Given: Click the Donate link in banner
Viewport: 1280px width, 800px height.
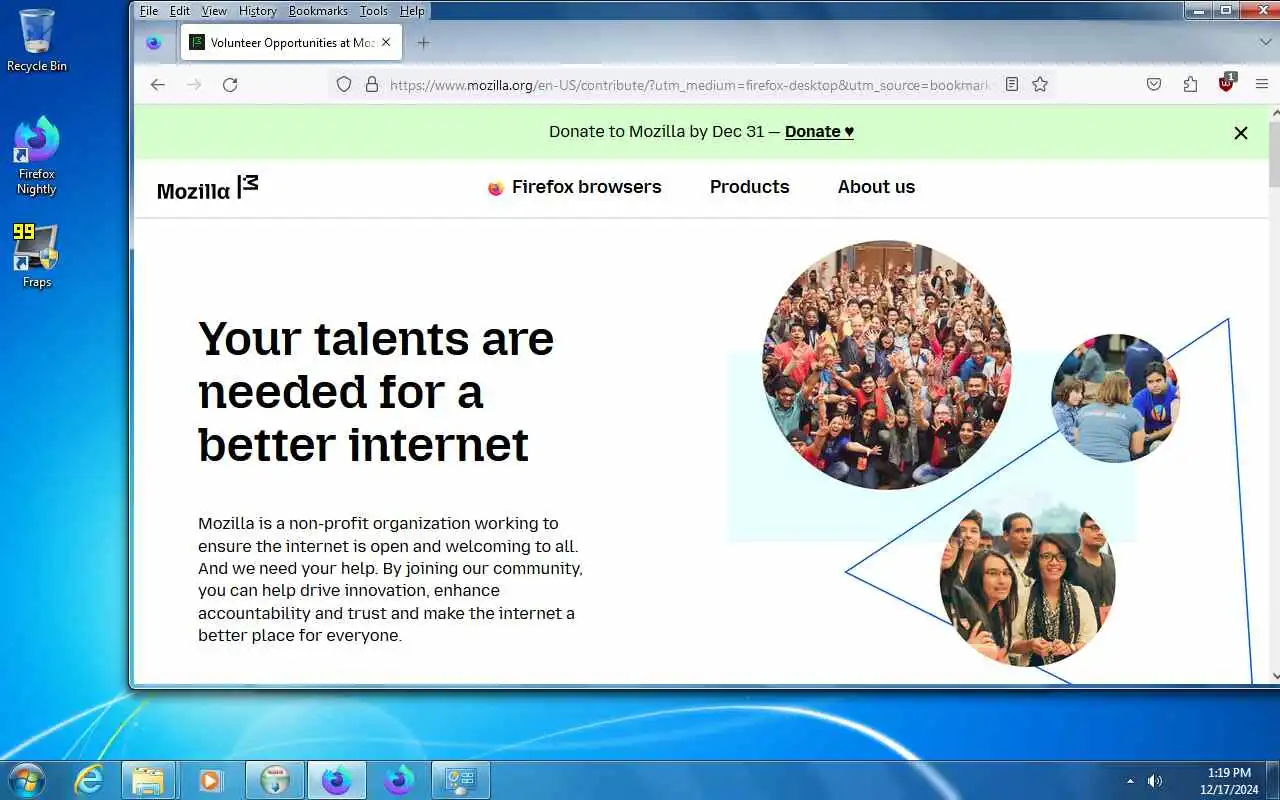Looking at the screenshot, I should click(x=819, y=132).
